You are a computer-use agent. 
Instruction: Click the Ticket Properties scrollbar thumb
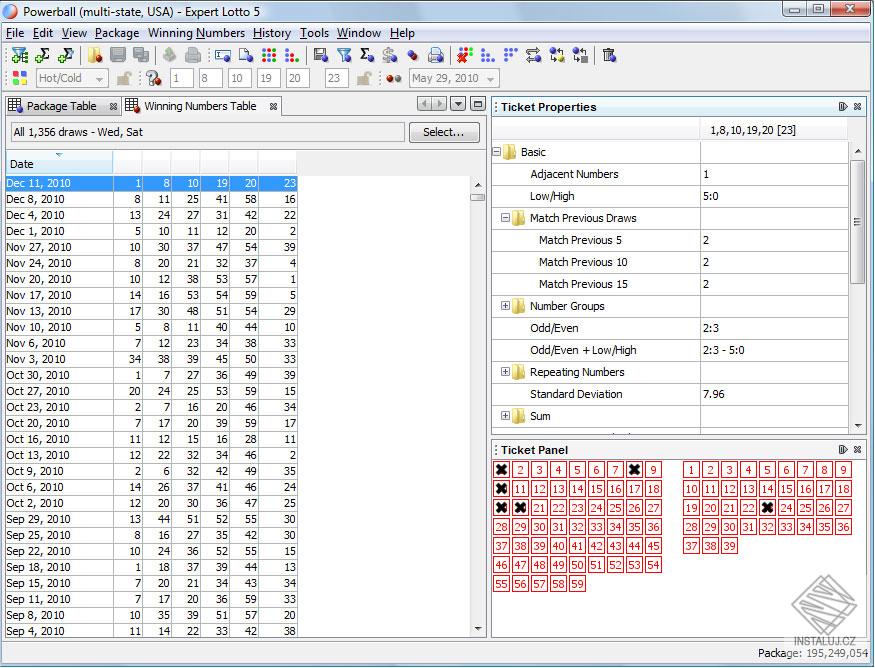[x=858, y=222]
